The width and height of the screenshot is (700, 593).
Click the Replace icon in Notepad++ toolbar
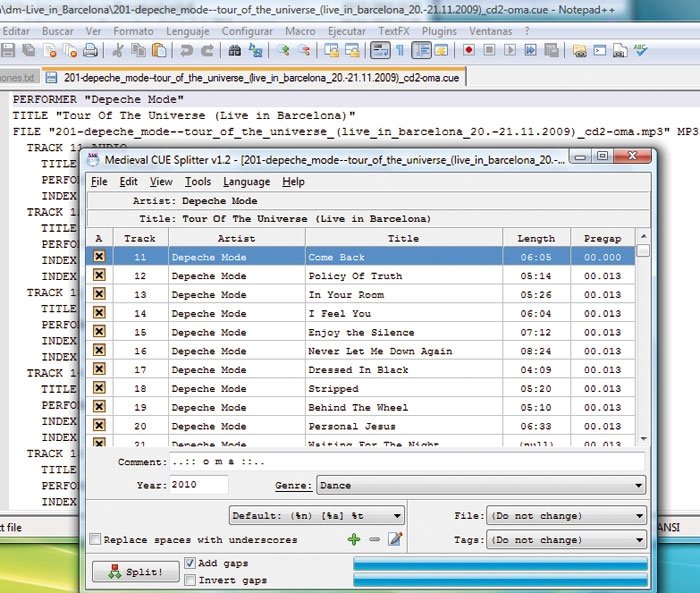click(255, 50)
